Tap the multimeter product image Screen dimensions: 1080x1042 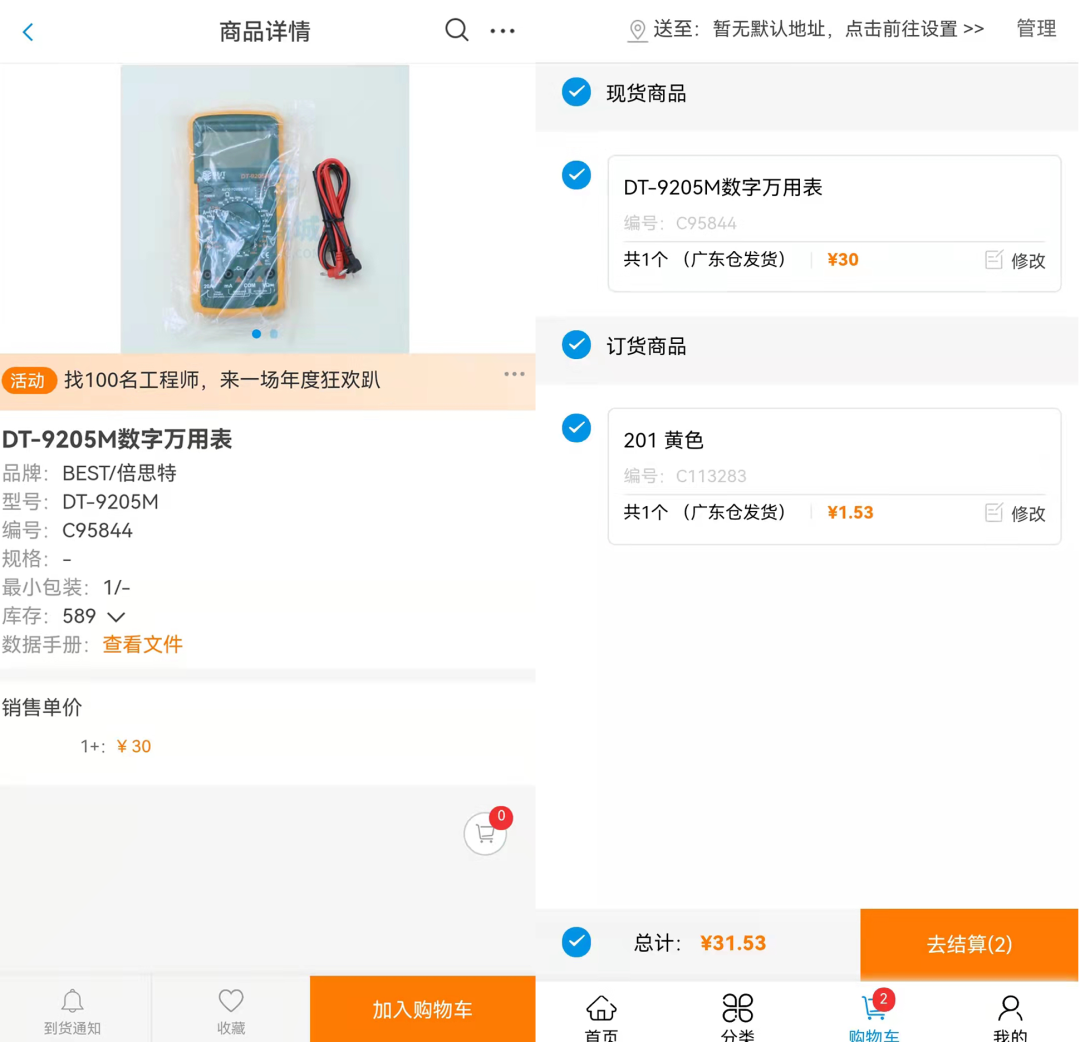[x=264, y=209]
